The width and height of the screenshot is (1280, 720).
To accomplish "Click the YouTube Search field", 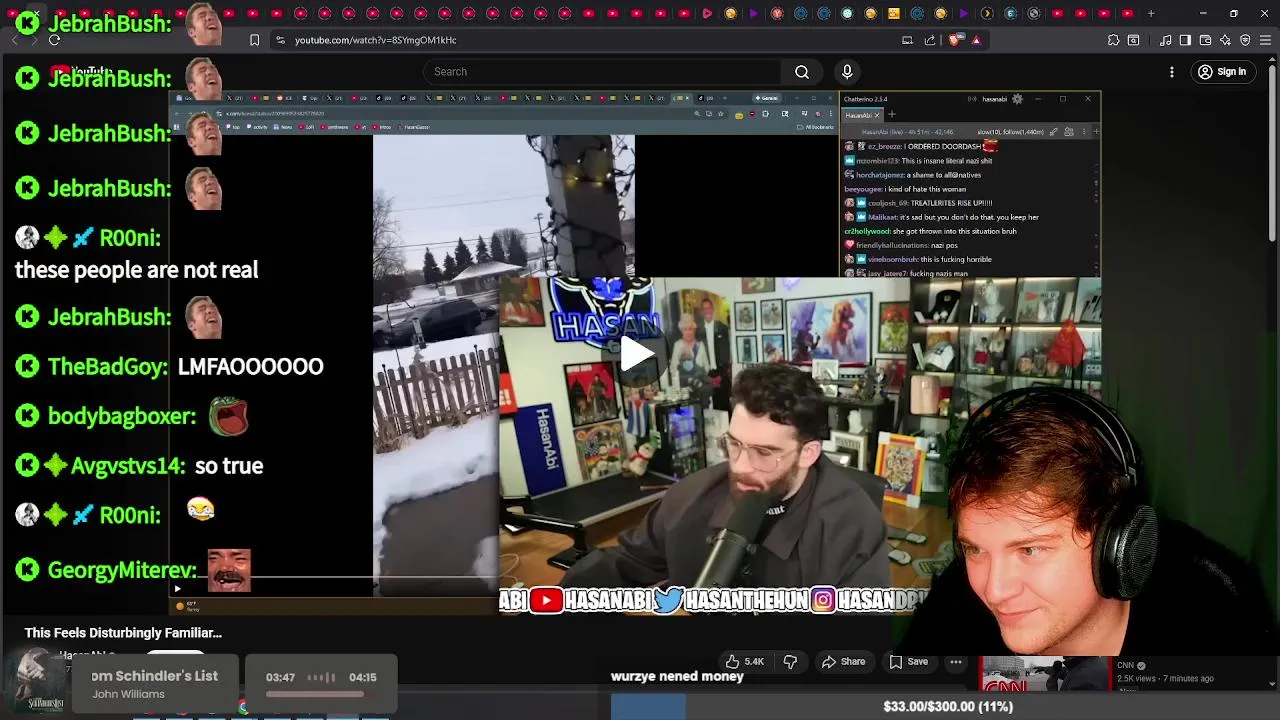I will 602,72.
